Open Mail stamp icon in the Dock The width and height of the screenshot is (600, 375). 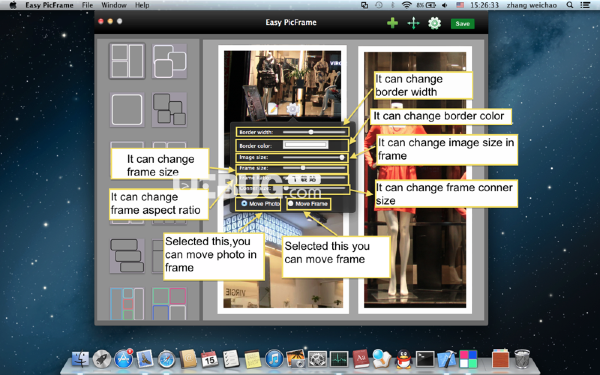145,359
